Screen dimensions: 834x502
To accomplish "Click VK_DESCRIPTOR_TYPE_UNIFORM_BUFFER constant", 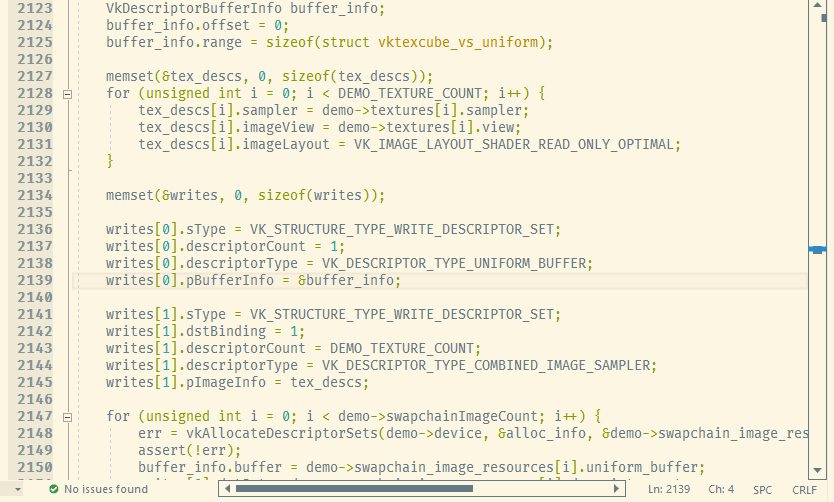I will (x=454, y=264).
